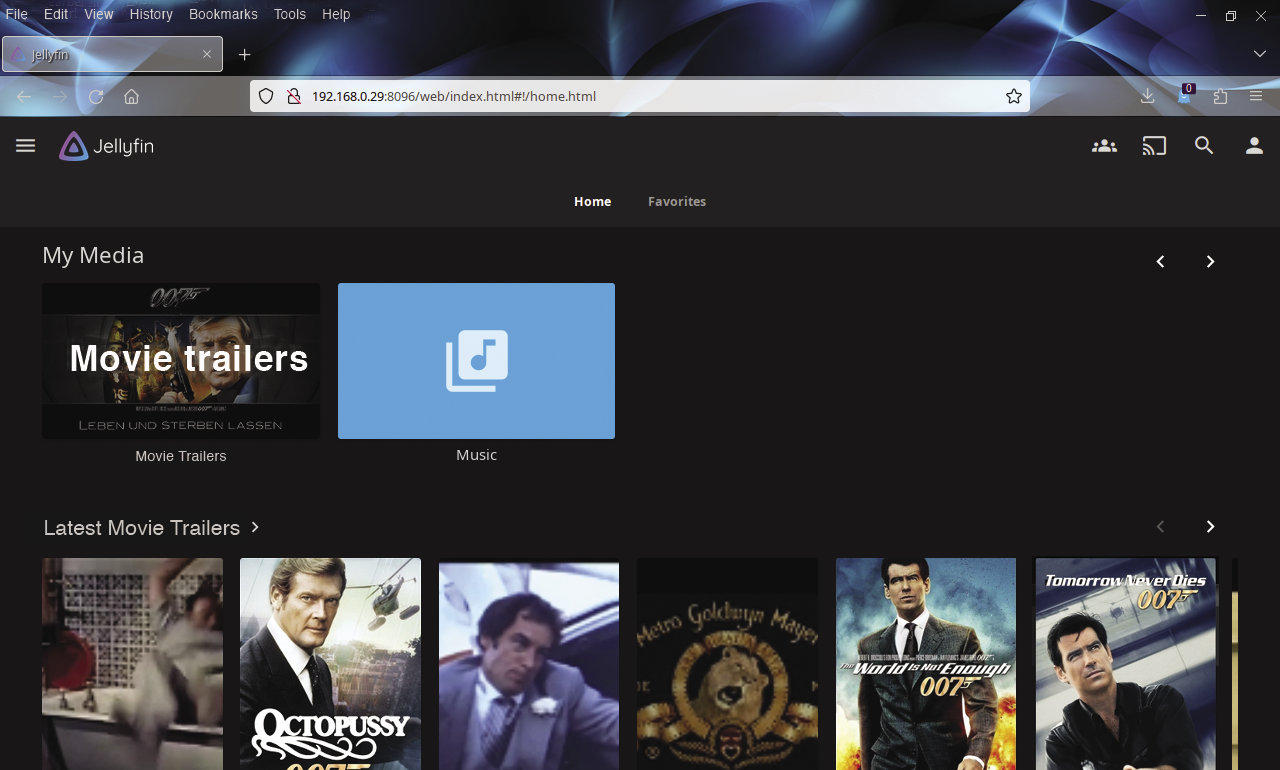Open the Tools menu
The height and width of the screenshot is (770, 1280).
pyautogui.click(x=290, y=14)
